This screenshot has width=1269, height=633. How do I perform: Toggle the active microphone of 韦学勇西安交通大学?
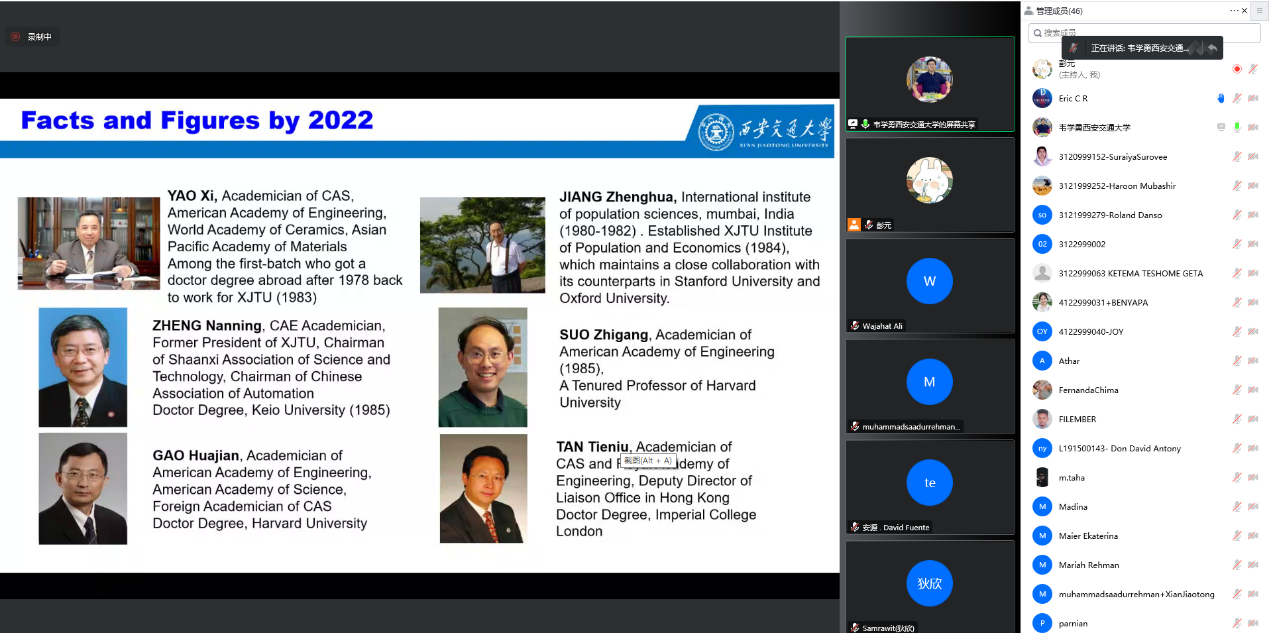click(1237, 127)
